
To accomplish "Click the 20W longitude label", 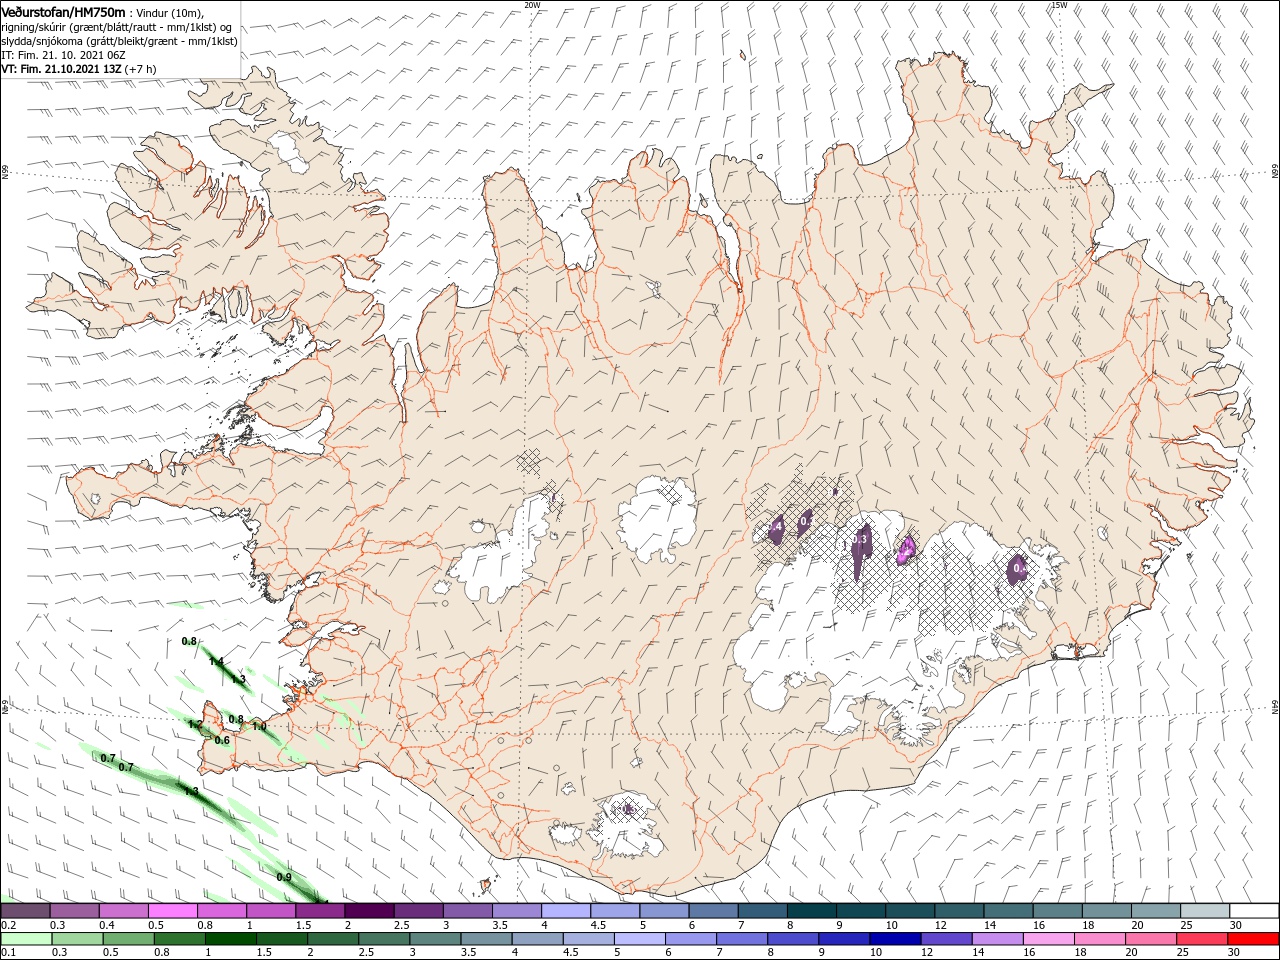I will pos(532,5).
